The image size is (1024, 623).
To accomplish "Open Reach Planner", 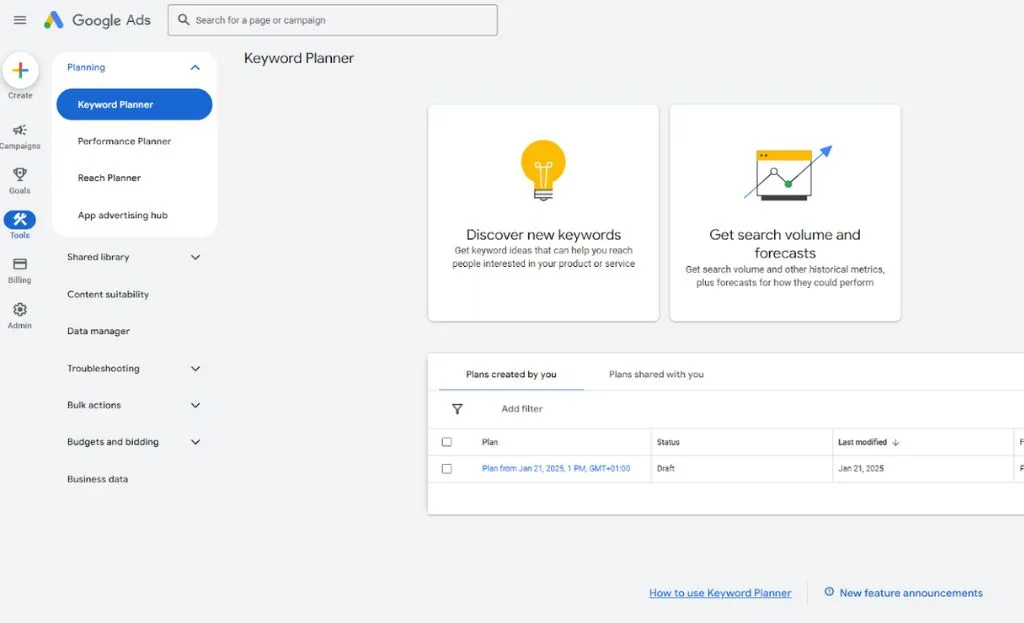I will (x=109, y=178).
